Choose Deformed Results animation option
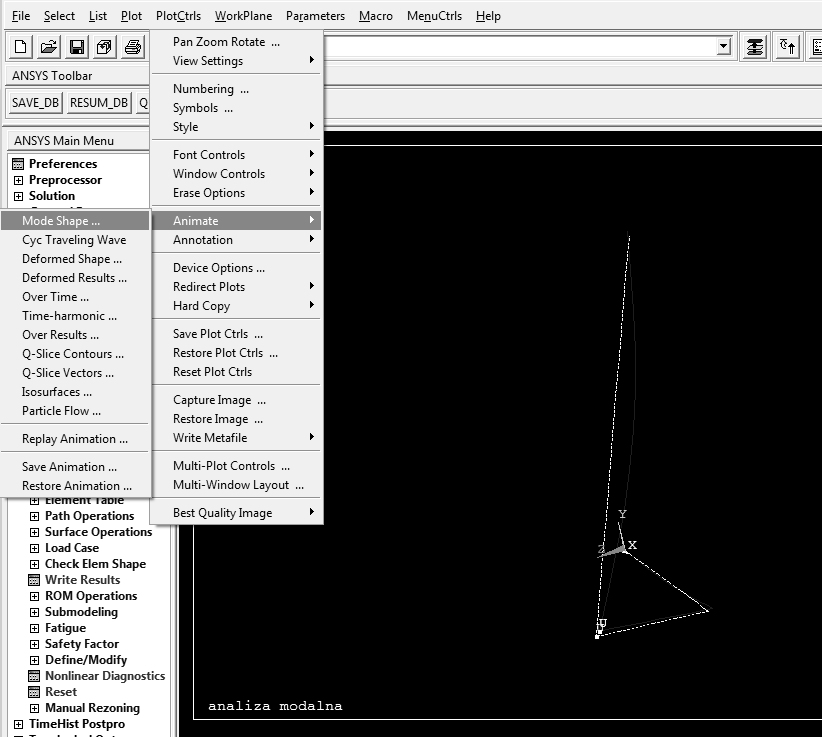The width and height of the screenshot is (822, 737). (75, 278)
